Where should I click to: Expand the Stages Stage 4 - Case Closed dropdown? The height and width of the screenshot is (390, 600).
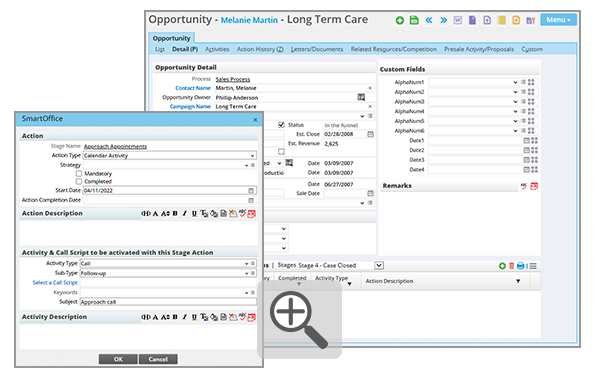[379, 266]
